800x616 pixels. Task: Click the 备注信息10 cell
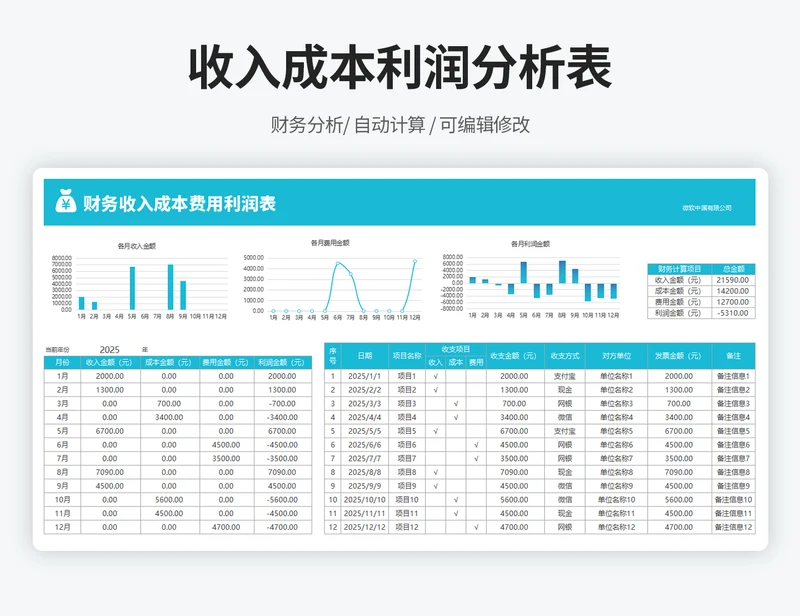pyautogui.click(x=733, y=500)
